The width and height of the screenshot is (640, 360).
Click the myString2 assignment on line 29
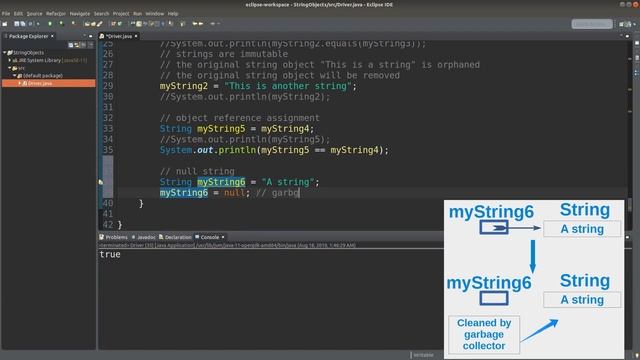pyautogui.click(x=258, y=86)
